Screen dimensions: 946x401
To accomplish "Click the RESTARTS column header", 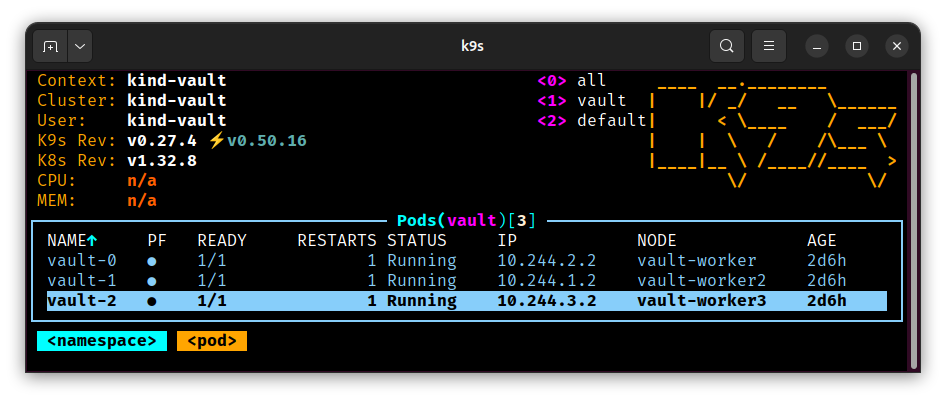I will 337,241.
